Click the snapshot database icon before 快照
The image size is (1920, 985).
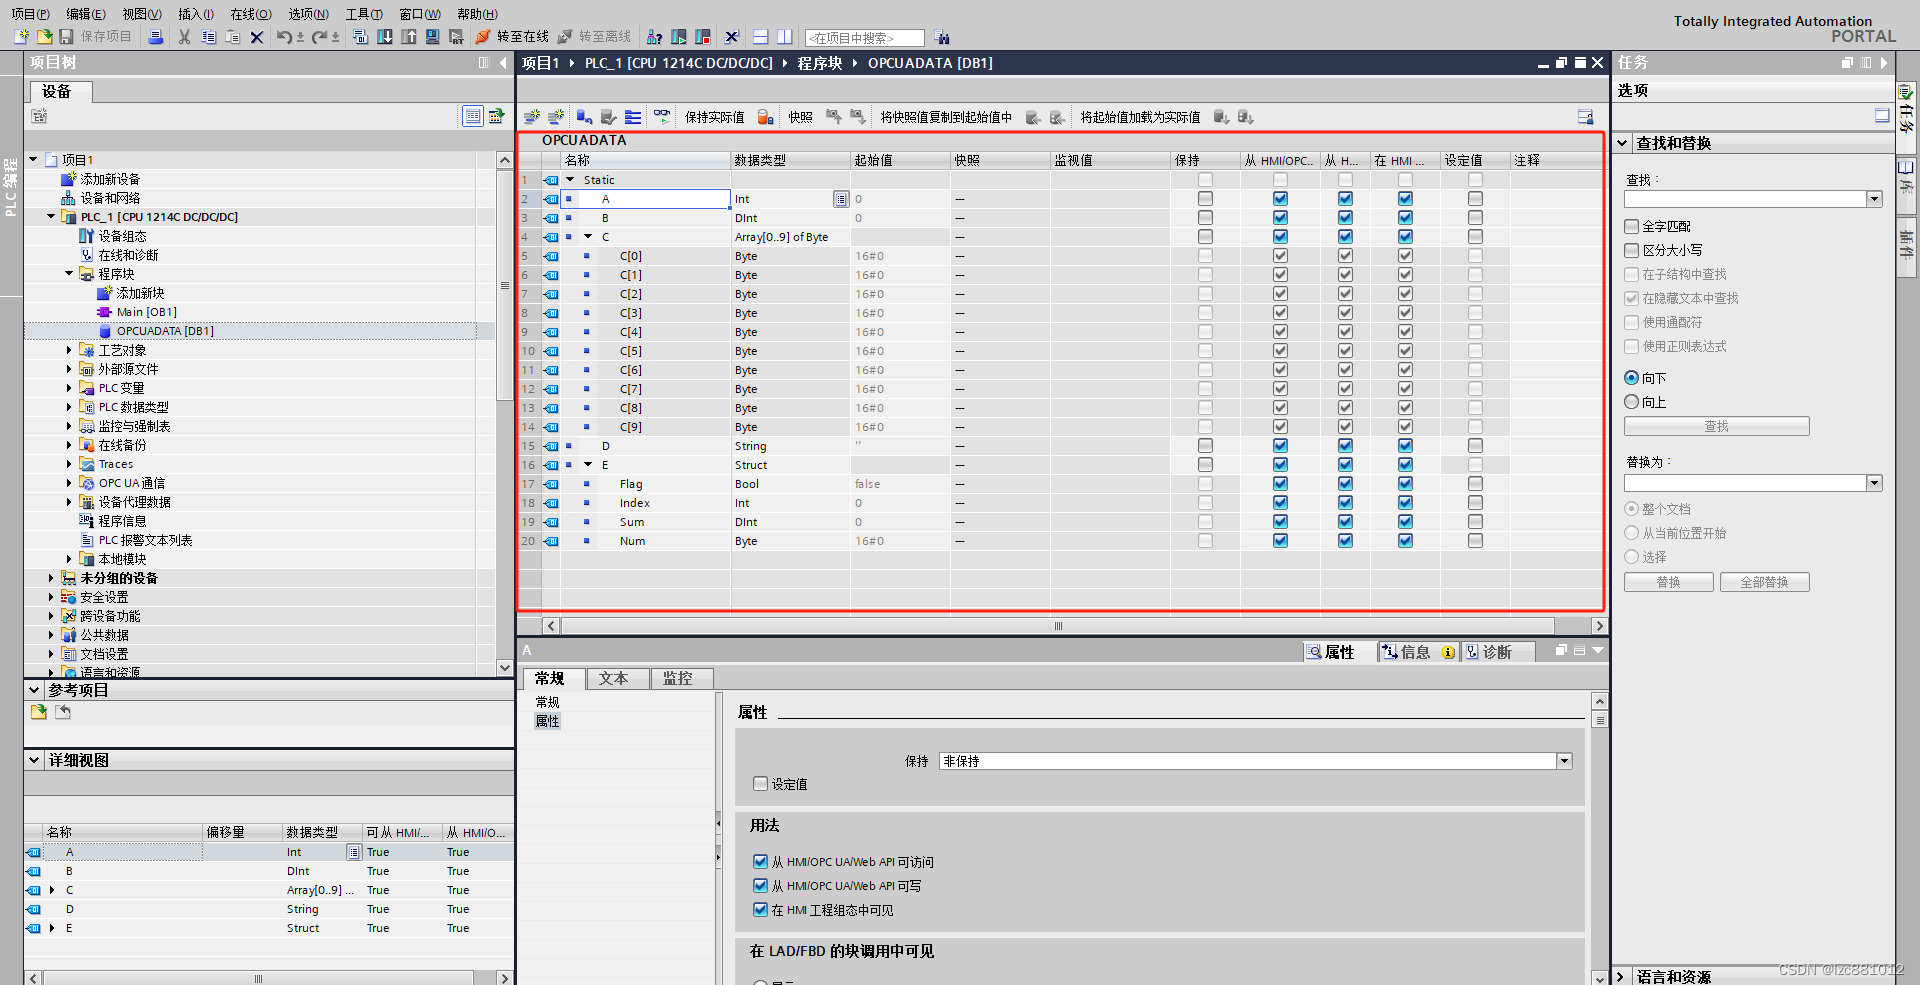(766, 117)
